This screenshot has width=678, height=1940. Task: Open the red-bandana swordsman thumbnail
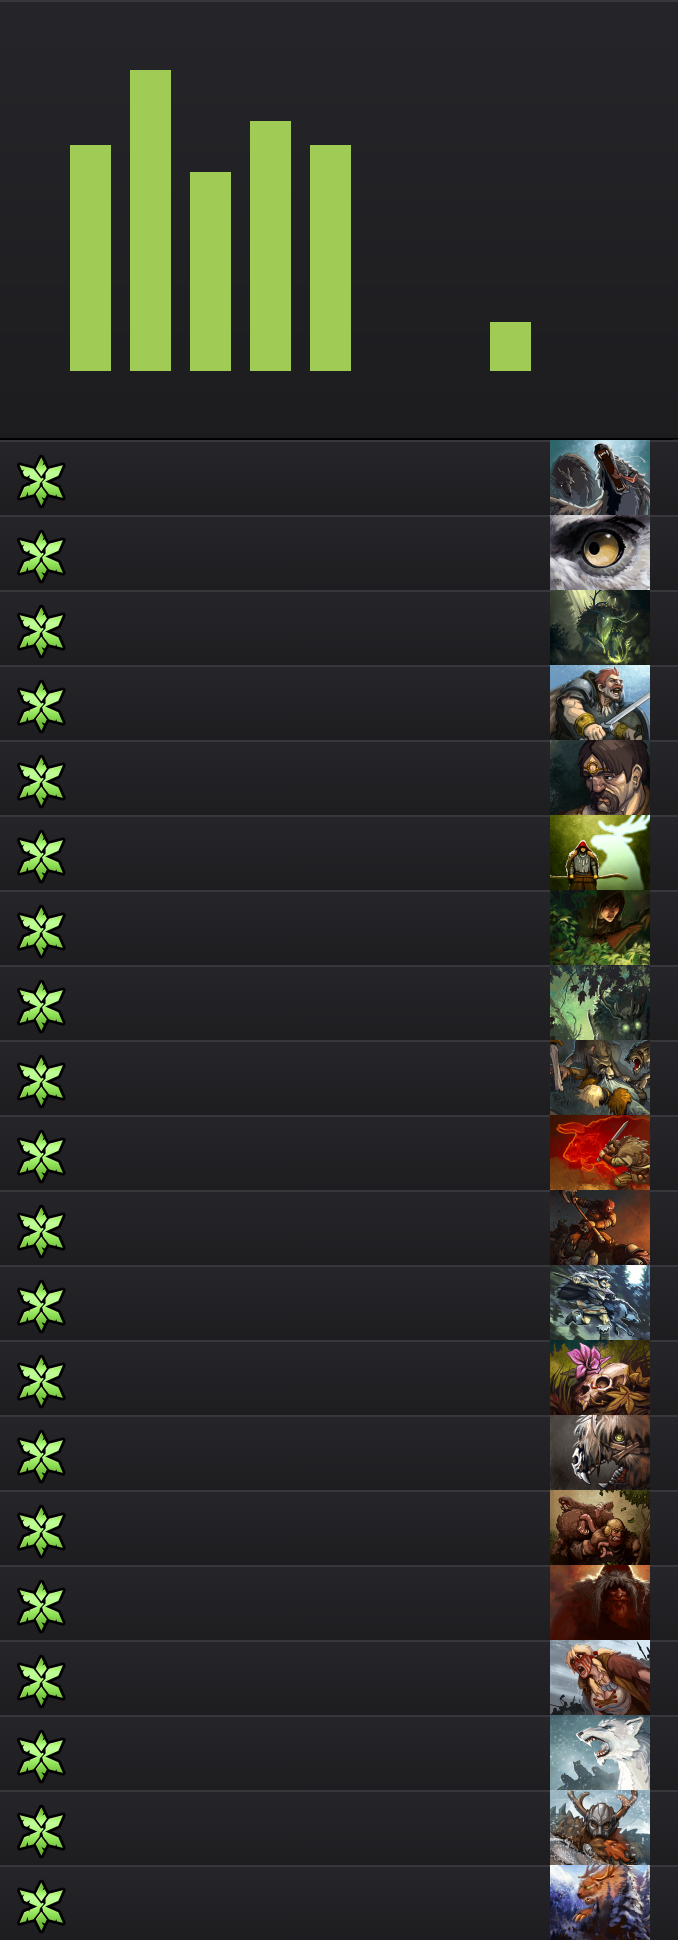pyautogui.click(x=600, y=703)
